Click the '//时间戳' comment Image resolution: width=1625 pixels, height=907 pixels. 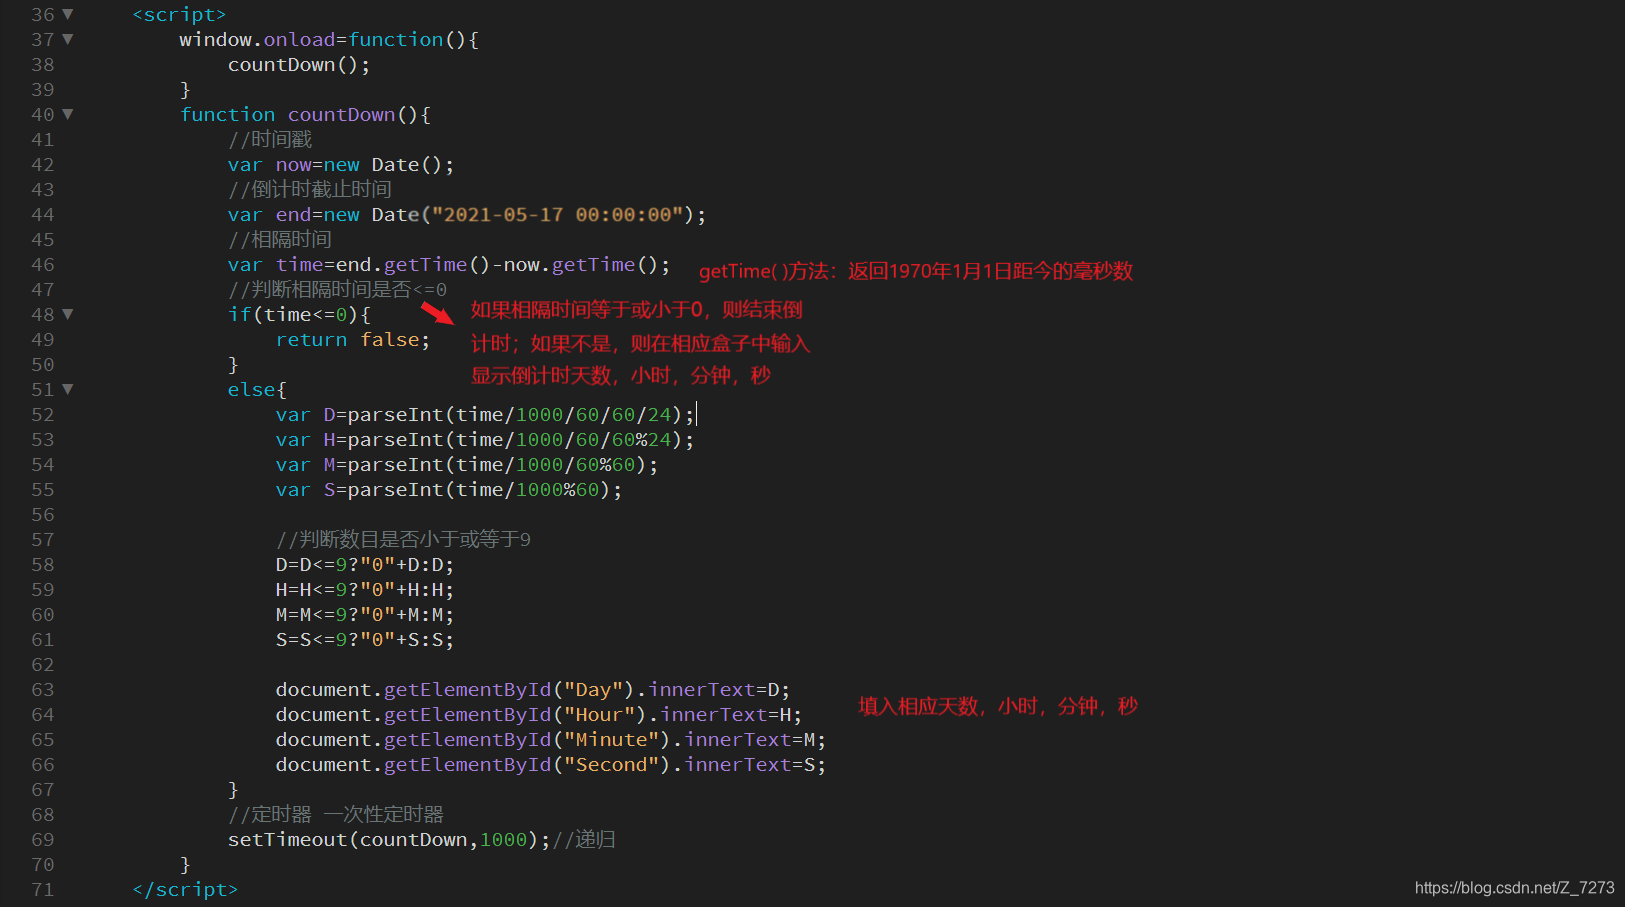pyautogui.click(x=270, y=139)
